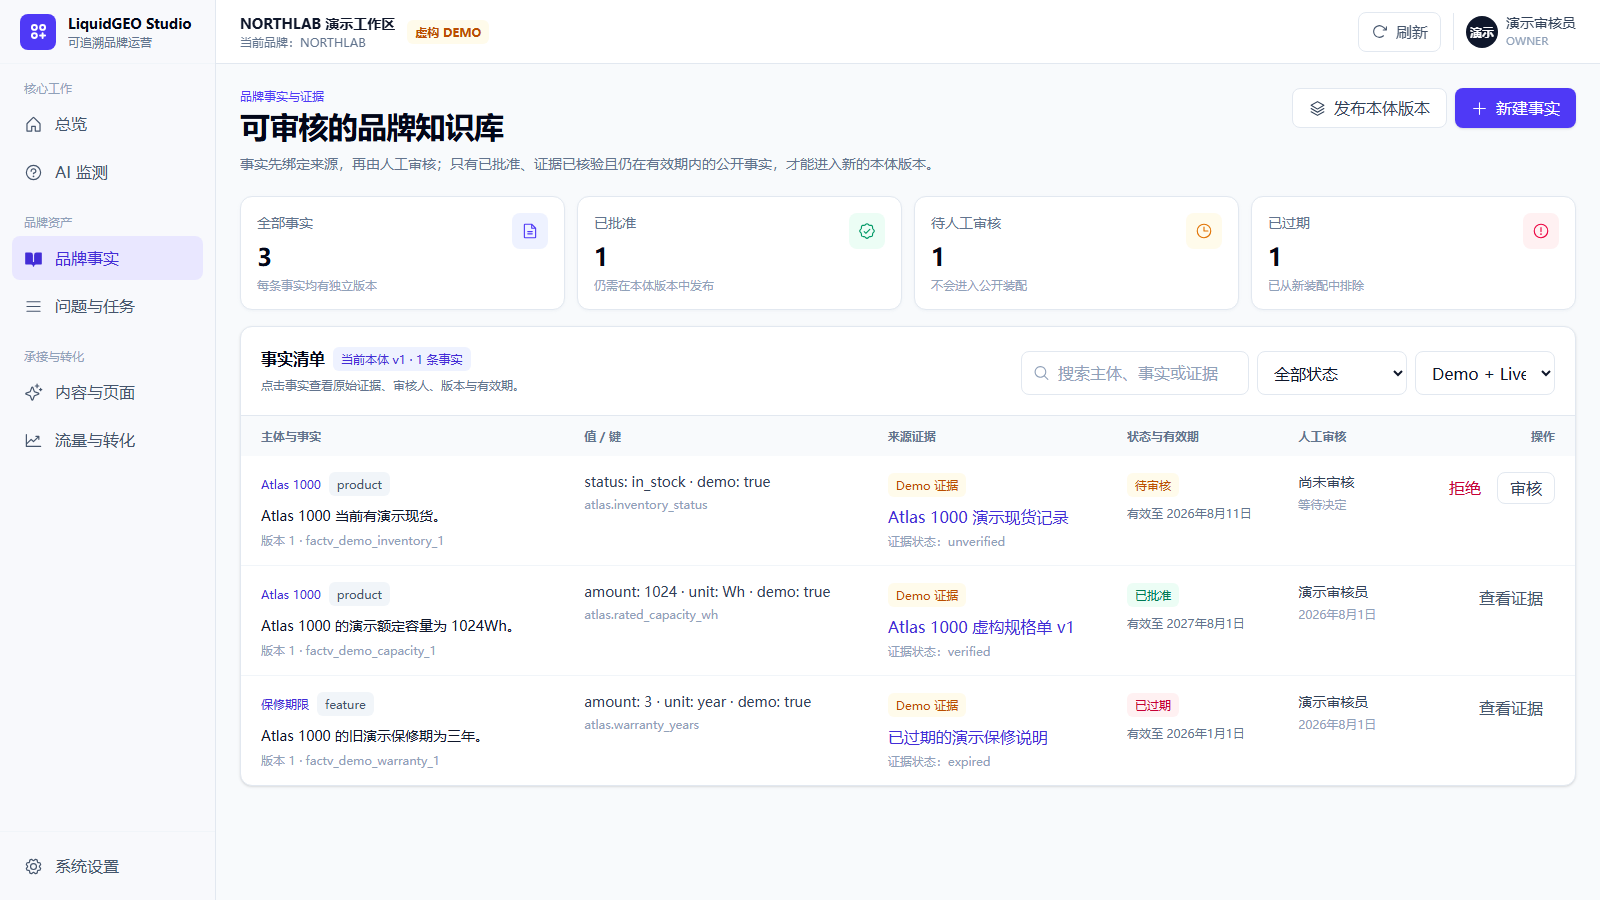Click the 刷新 button
This screenshot has width=1600, height=900.
(1399, 32)
